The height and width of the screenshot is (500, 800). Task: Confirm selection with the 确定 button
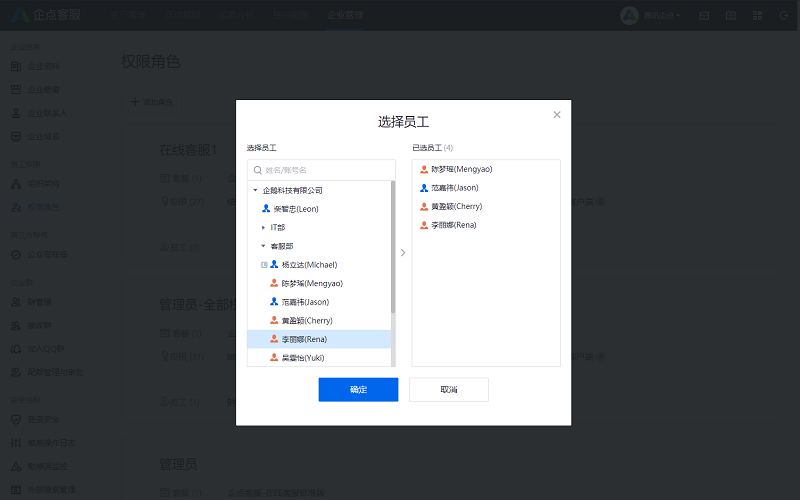coord(358,390)
